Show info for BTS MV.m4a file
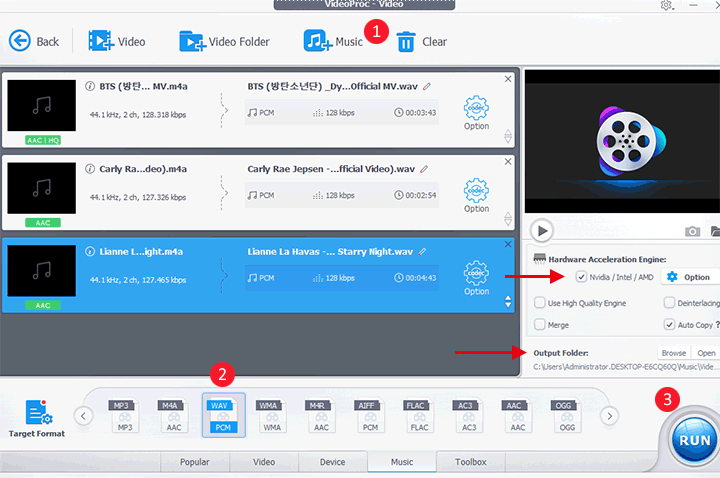 [90, 86]
